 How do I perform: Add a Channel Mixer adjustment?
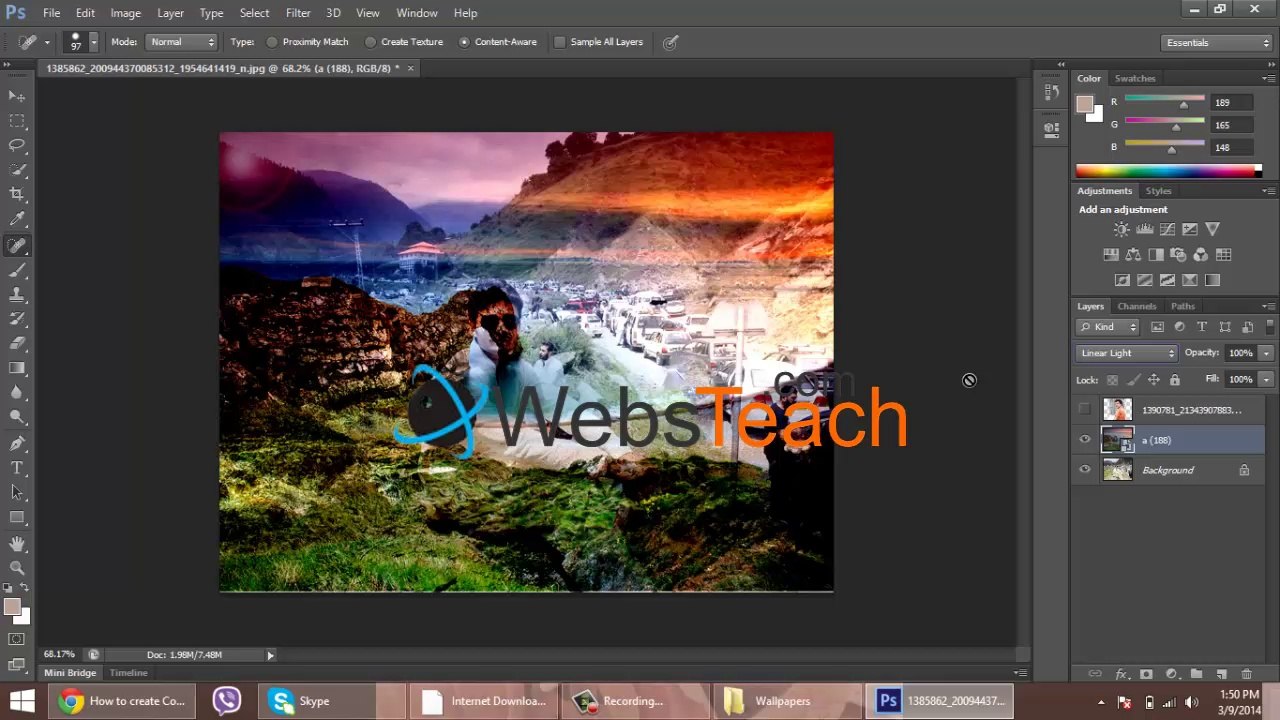coord(1201,255)
